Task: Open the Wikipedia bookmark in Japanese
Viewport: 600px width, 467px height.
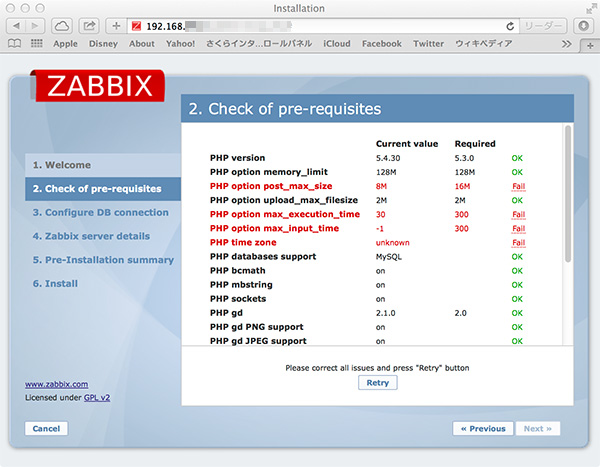Action: tap(483, 44)
